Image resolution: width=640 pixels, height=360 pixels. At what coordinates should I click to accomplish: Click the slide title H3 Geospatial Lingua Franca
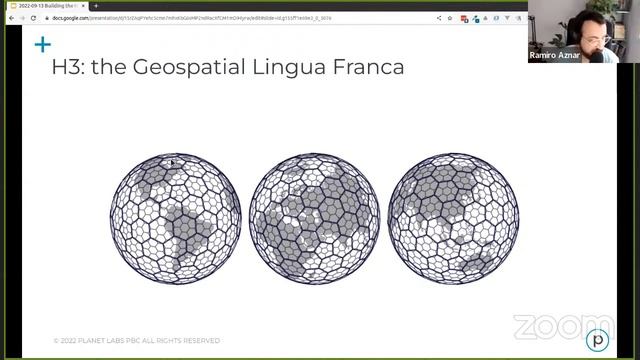[x=228, y=67]
